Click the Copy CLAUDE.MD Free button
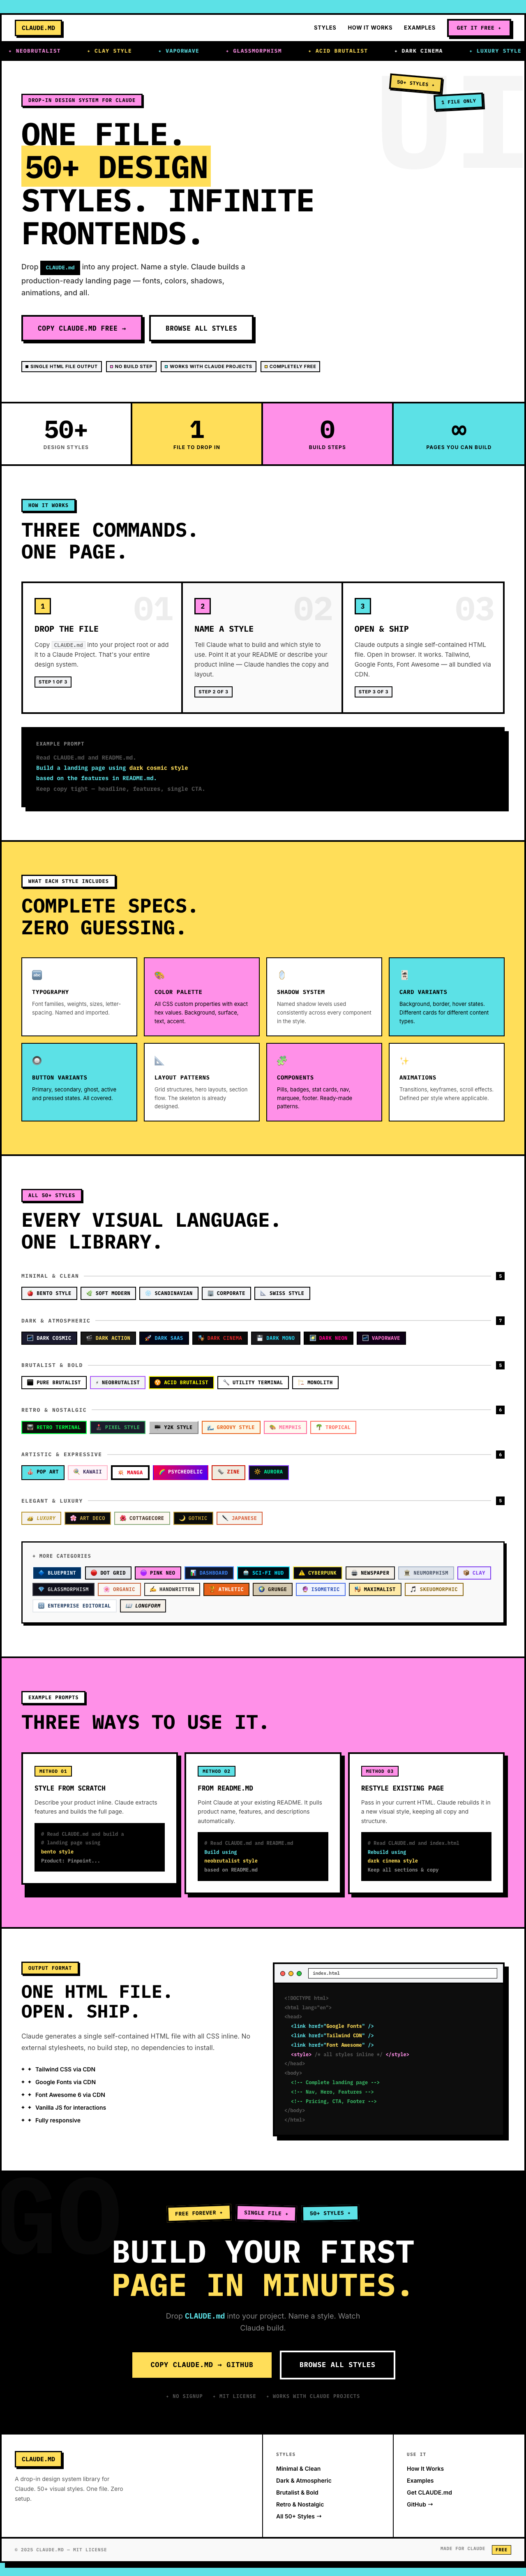This screenshot has width=526, height=2576. point(82,328)
